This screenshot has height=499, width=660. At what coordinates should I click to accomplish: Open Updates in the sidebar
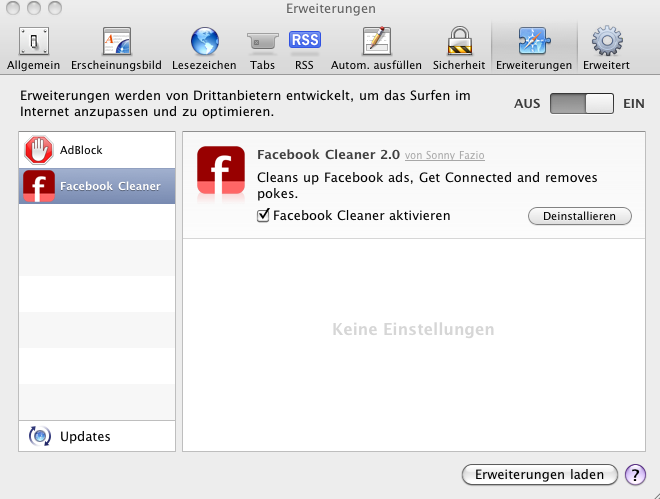(x=97, y=436)
